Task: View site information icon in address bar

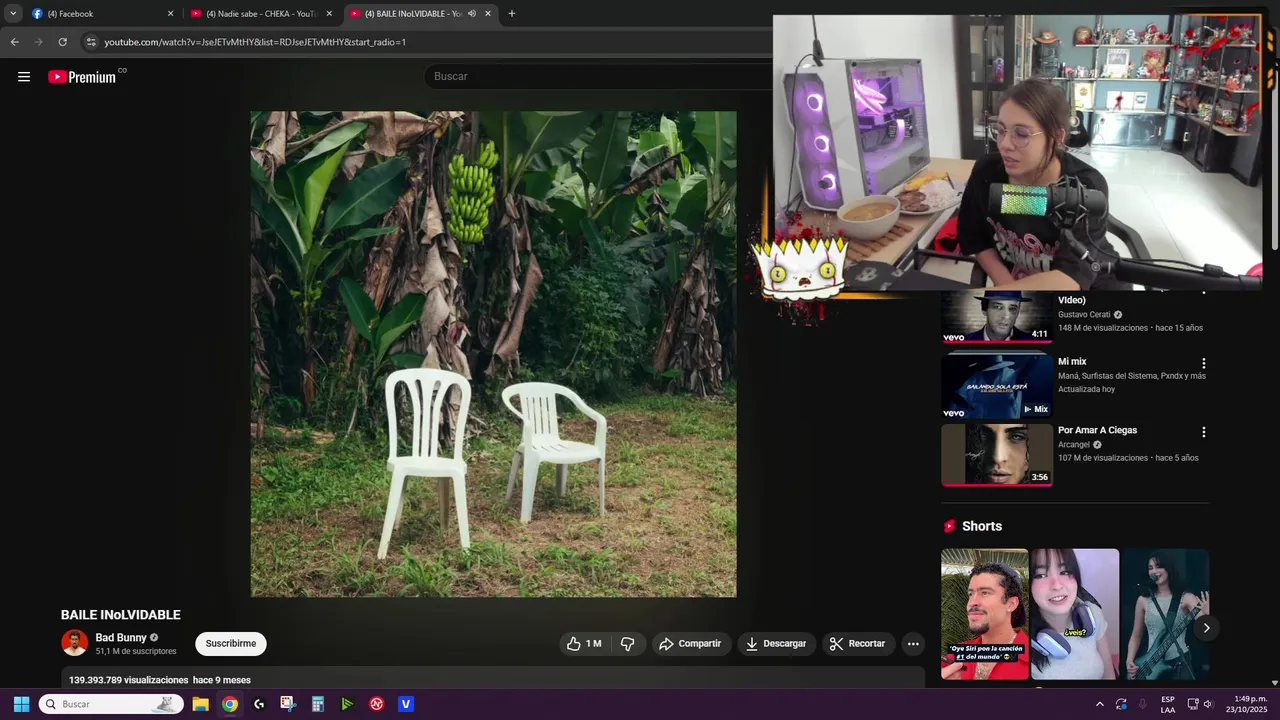Action: click(x=91, y=42)
